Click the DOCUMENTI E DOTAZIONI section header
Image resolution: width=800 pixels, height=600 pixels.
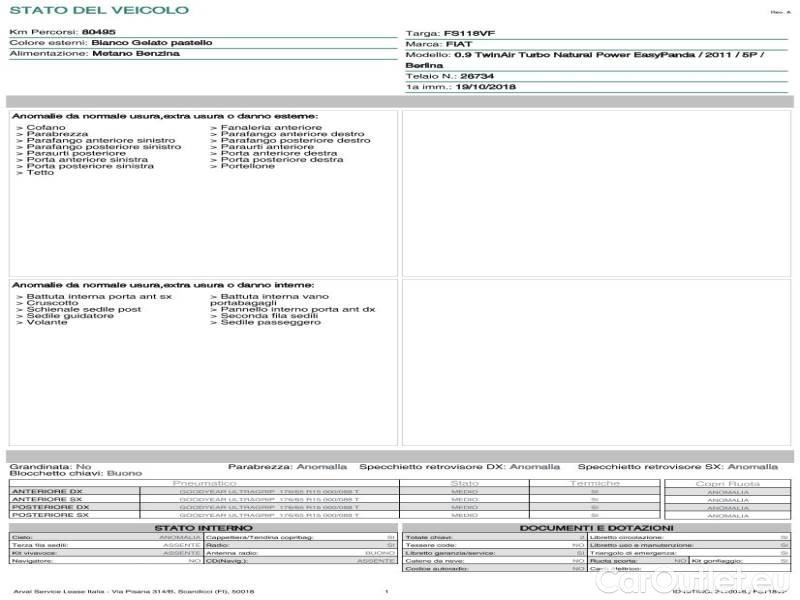point(596,528)
